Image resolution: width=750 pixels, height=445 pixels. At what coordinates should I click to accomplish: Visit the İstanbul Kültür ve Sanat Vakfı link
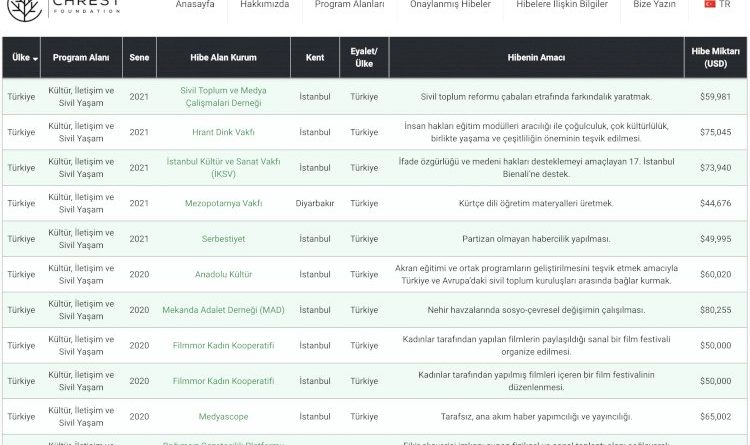pyautogui.click(x=223, y=168)
